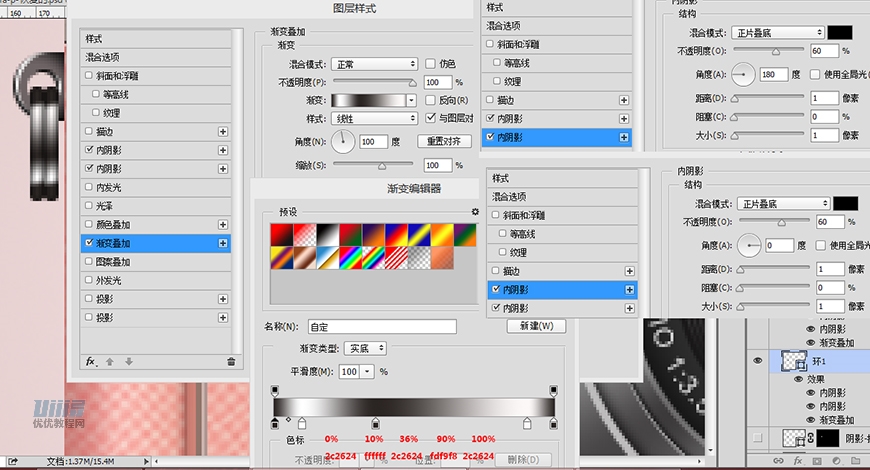This screenshot has height=470, width=870.
Task: Choose the red diagonal stripes gradient preset
Action: 396,258
